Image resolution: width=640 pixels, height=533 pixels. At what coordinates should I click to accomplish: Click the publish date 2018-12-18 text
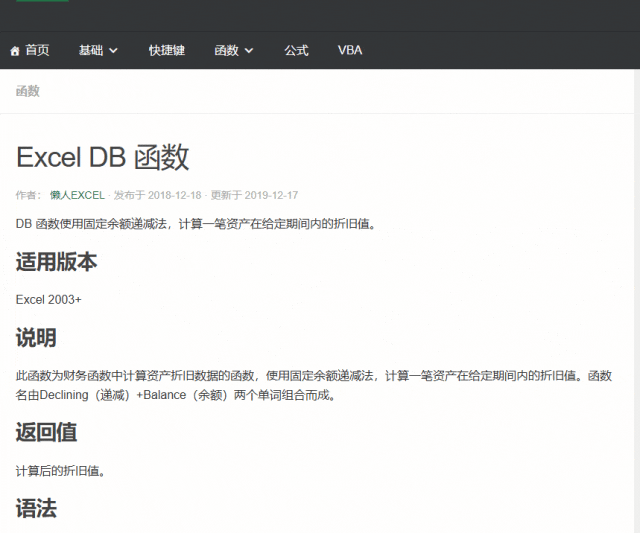[175, 195]
